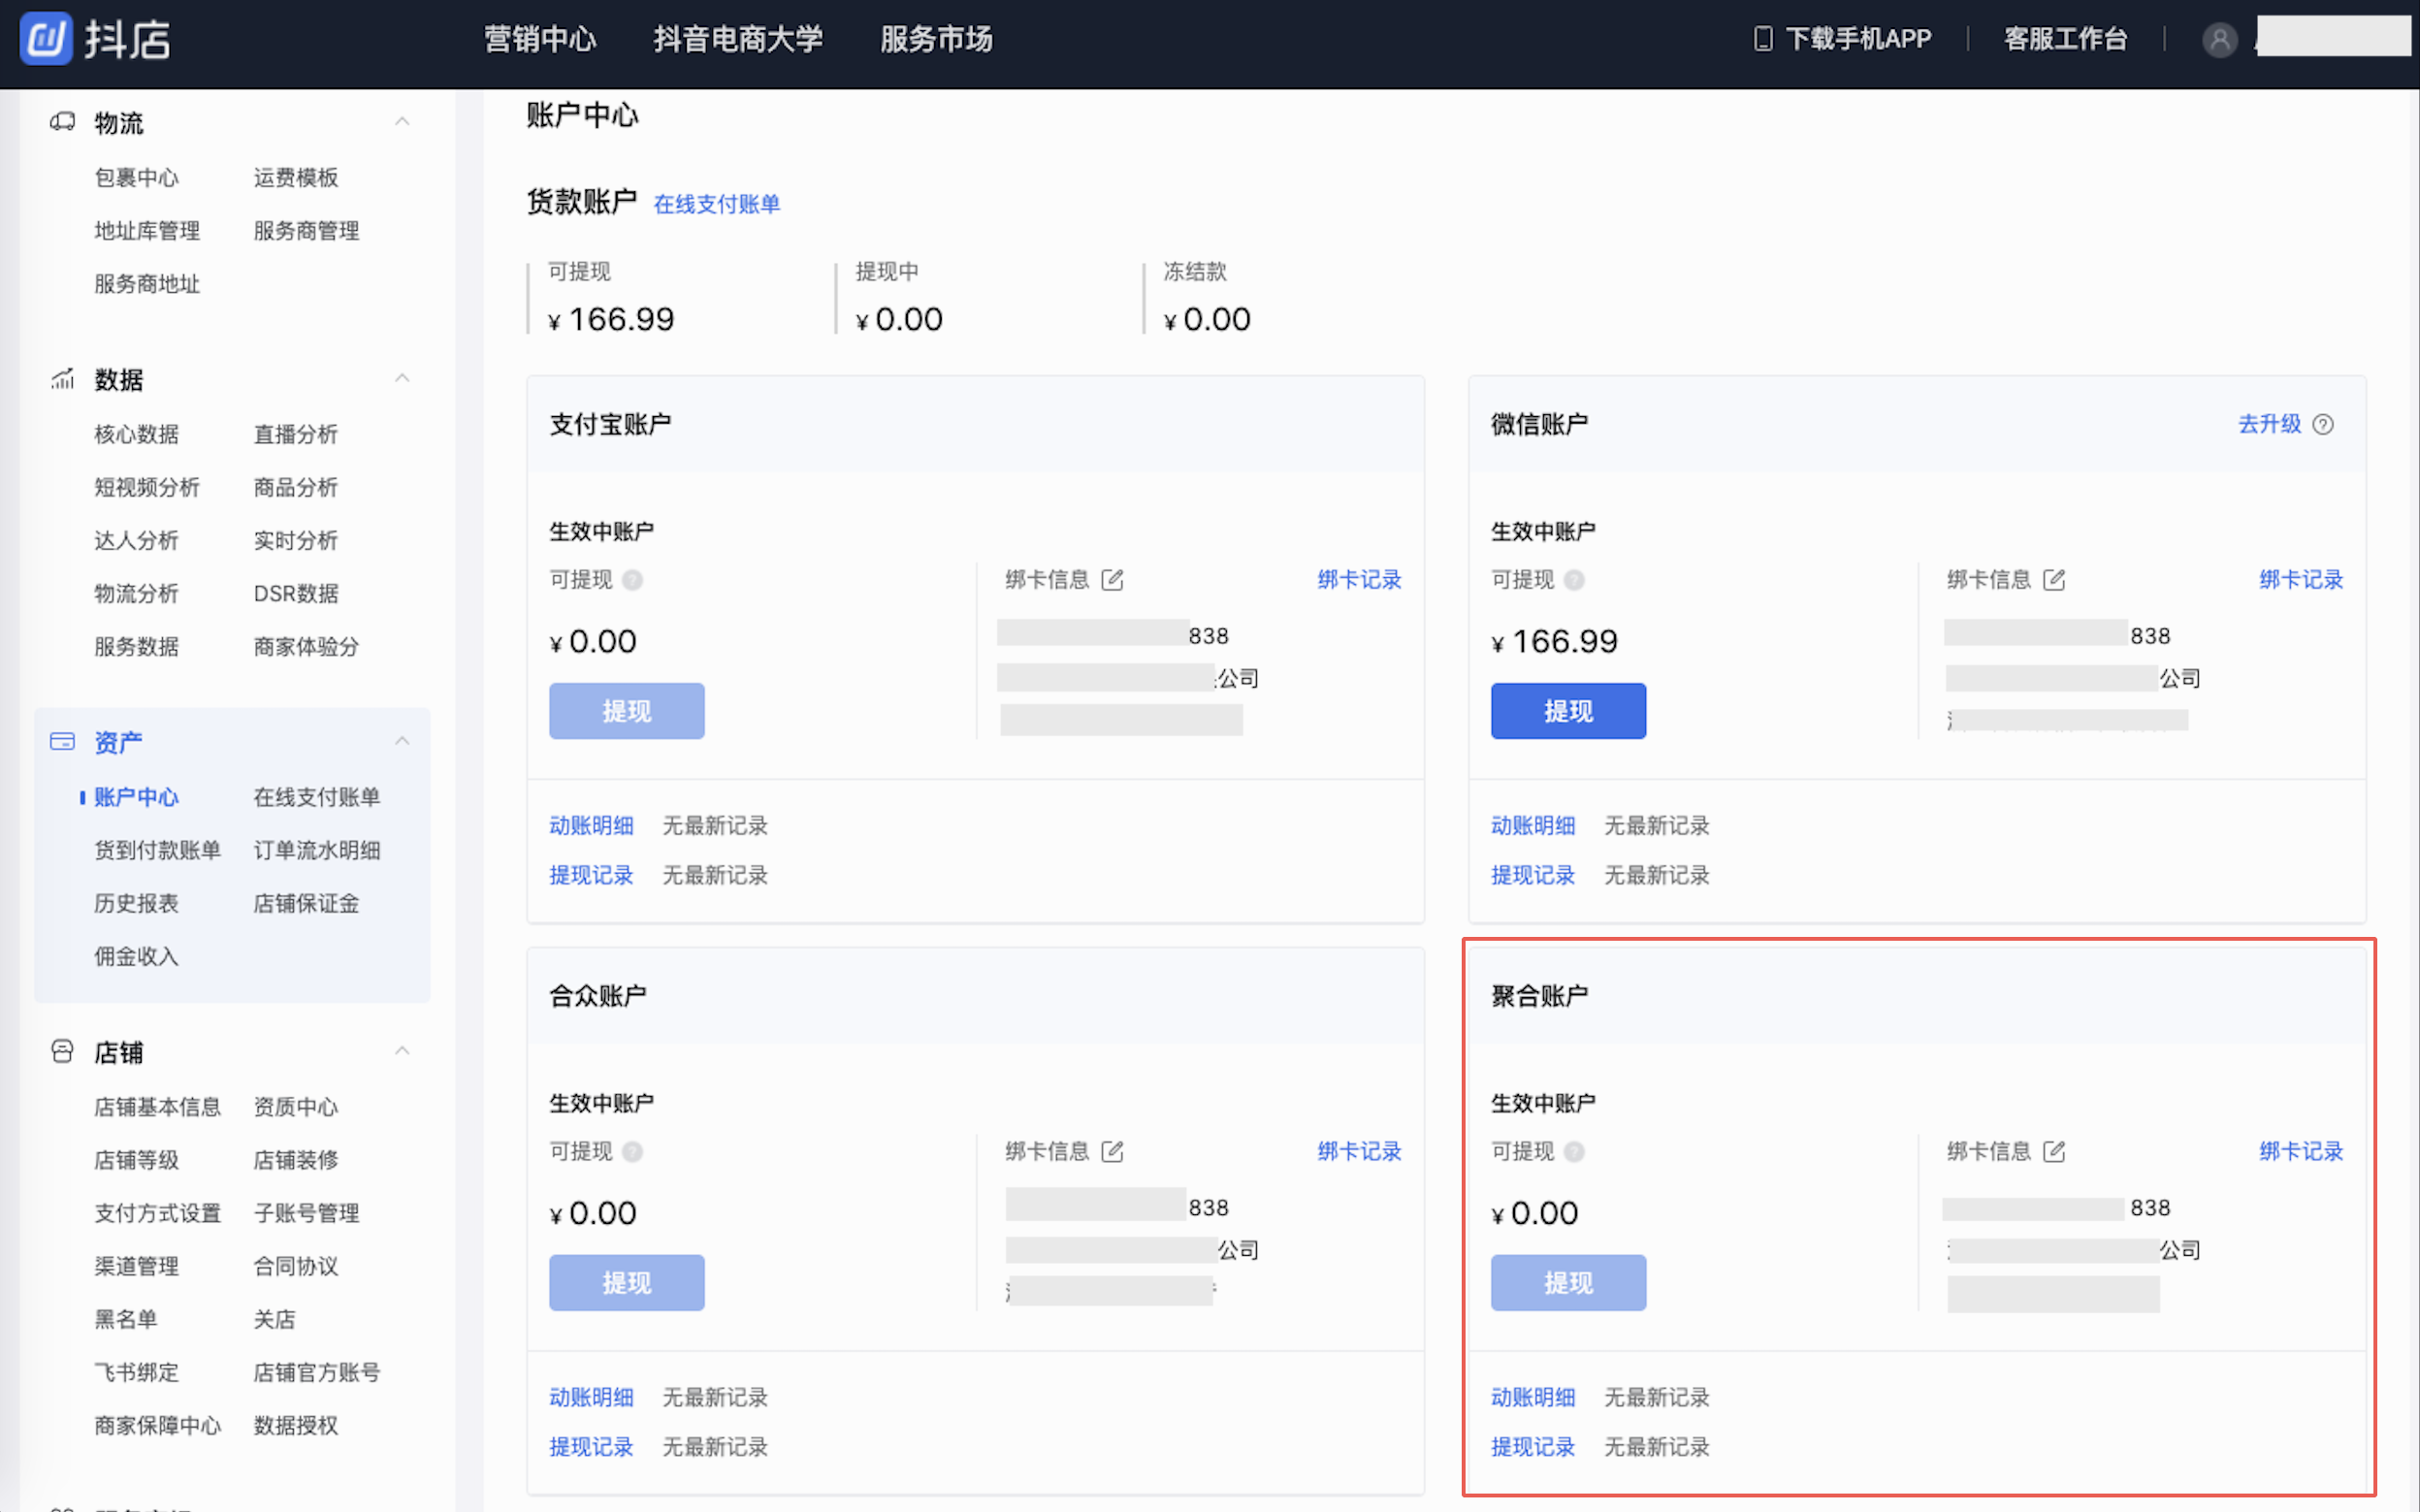2420x1512 pixels.
Task: Open 绑卡记录 in 支付宝账户
Action: [x=1359, y=580]
